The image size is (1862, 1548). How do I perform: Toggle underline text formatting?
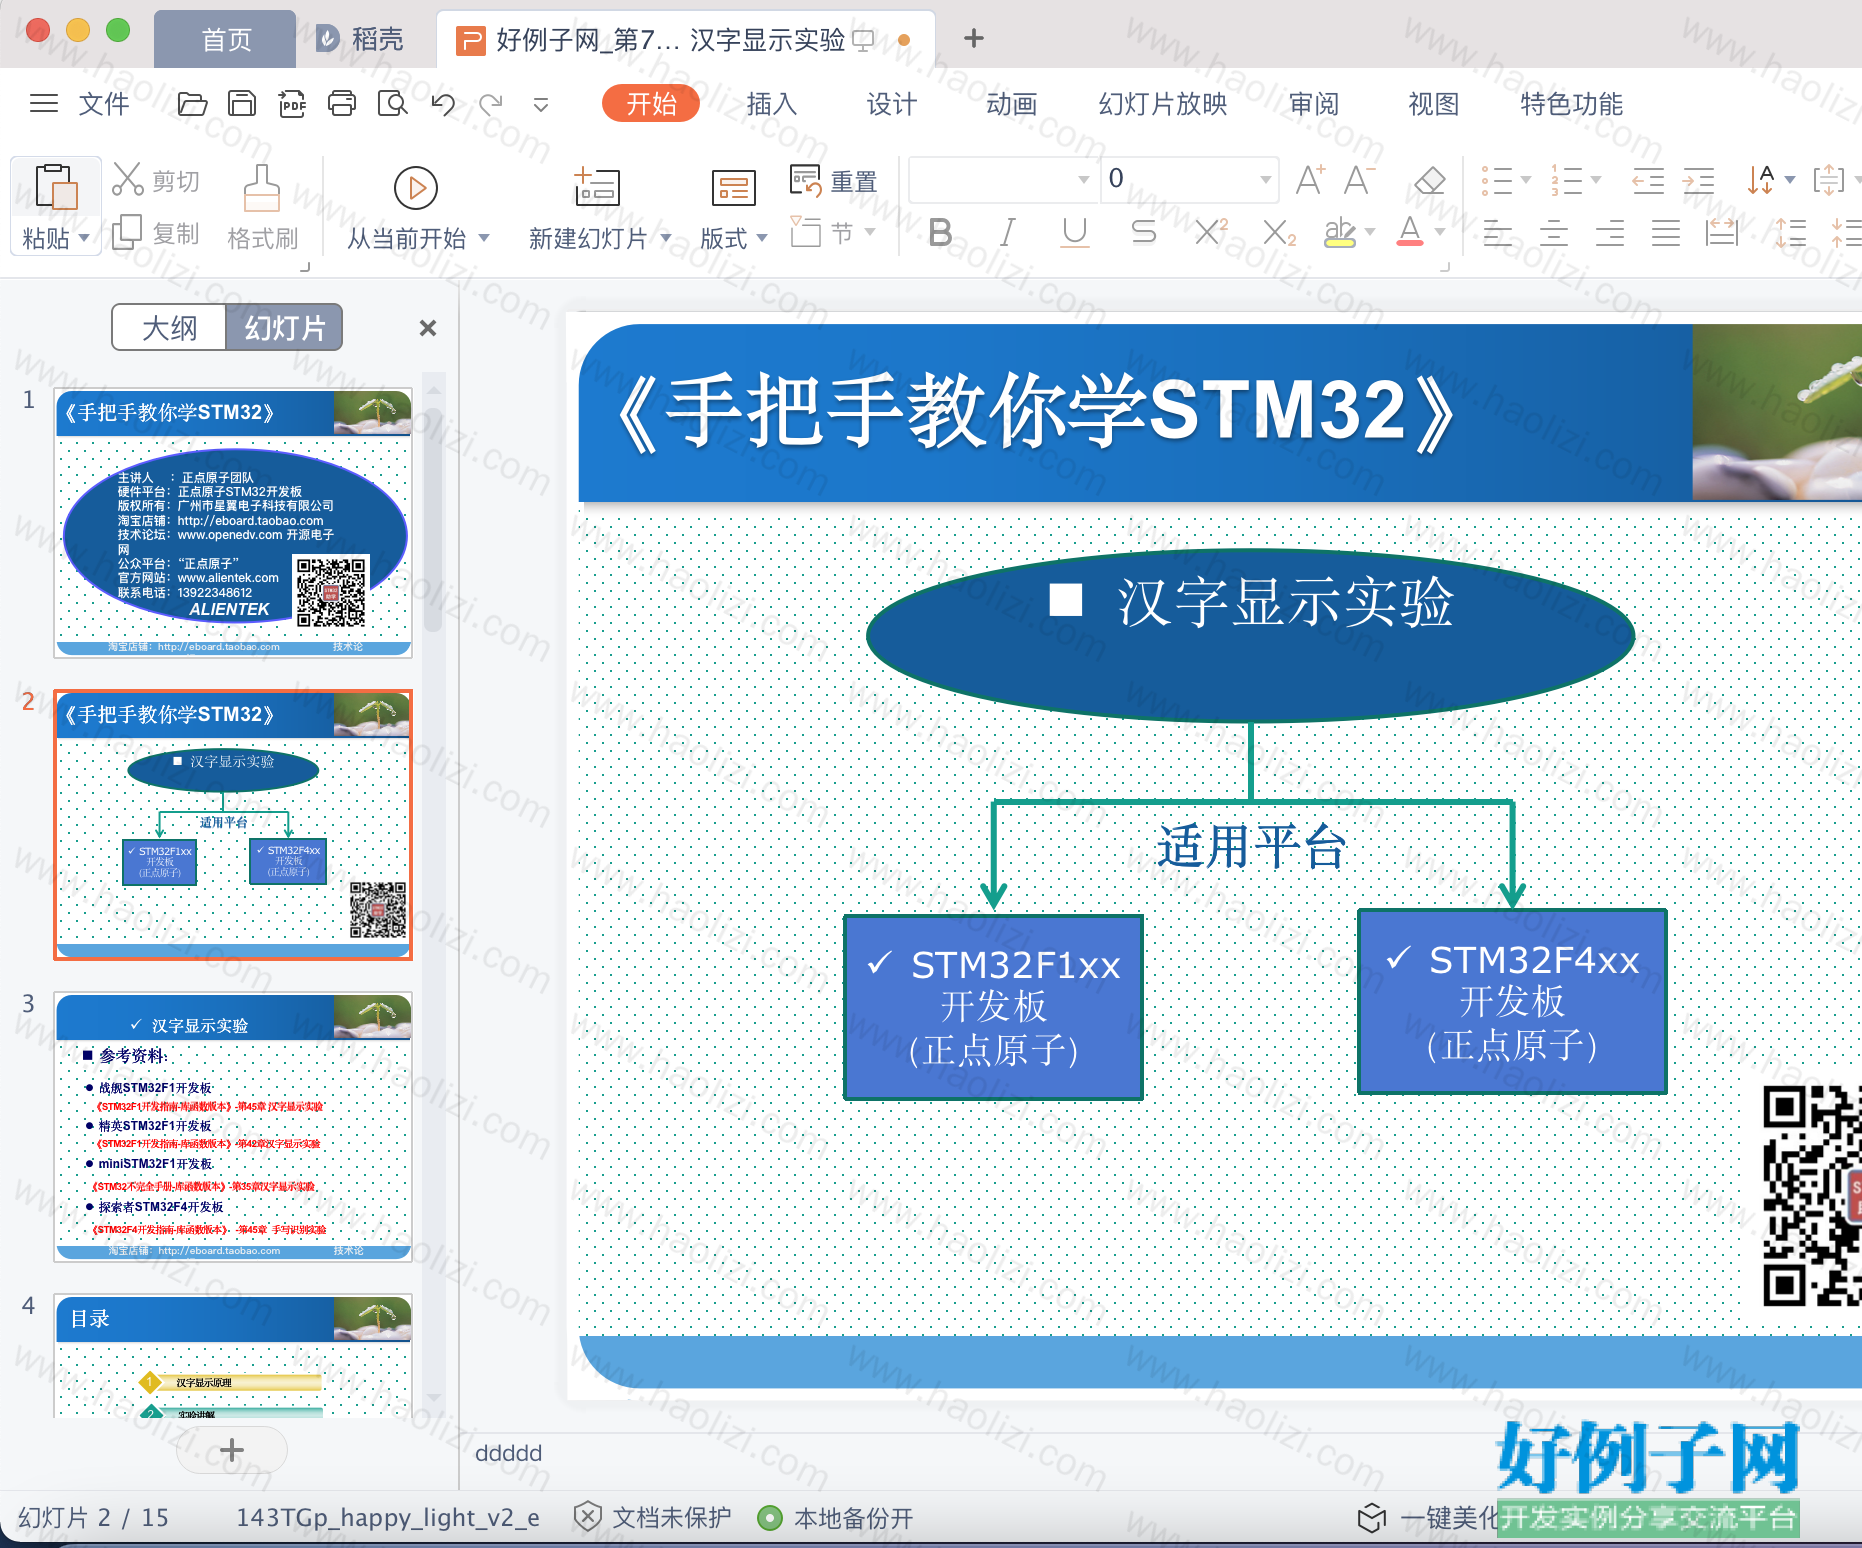pos(1075,233)
